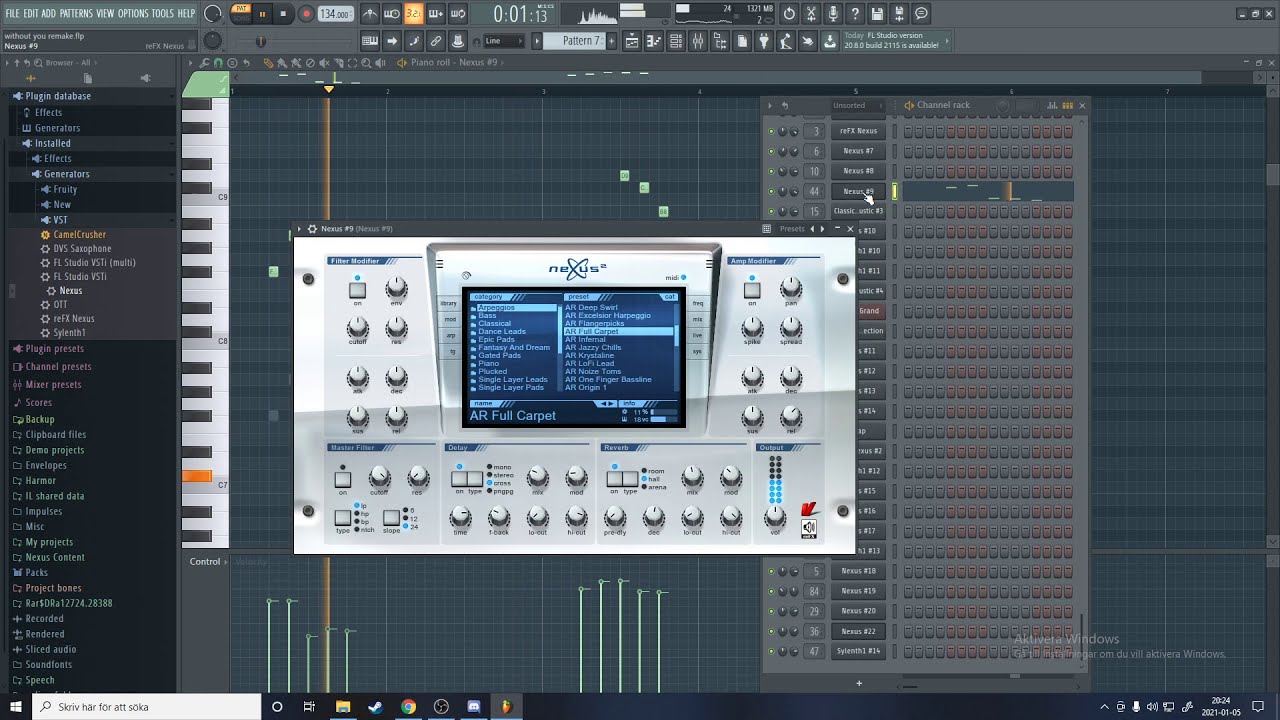Click the record button in the transport bar
Screen dimensions: 1280x720
[306, 14]
